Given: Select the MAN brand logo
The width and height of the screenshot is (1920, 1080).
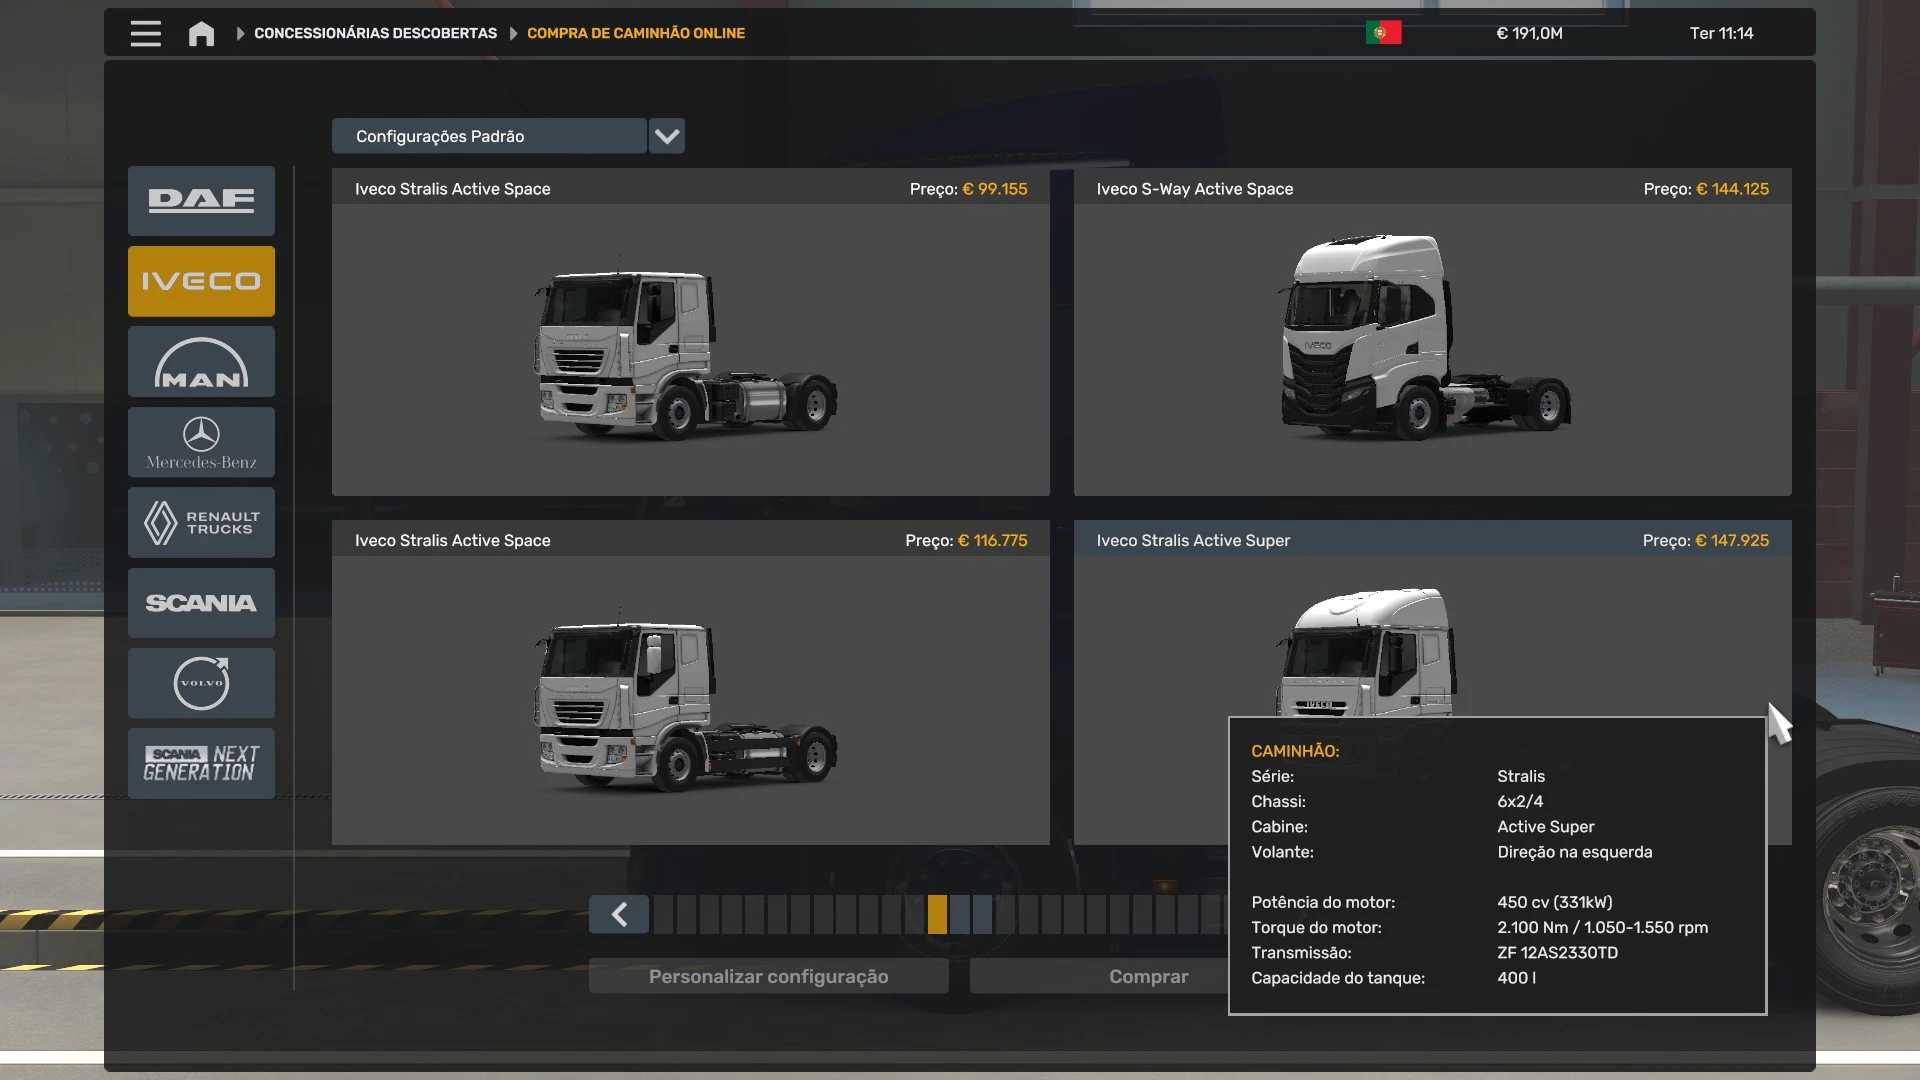Looking at the screenshot, I should point(201,362).
